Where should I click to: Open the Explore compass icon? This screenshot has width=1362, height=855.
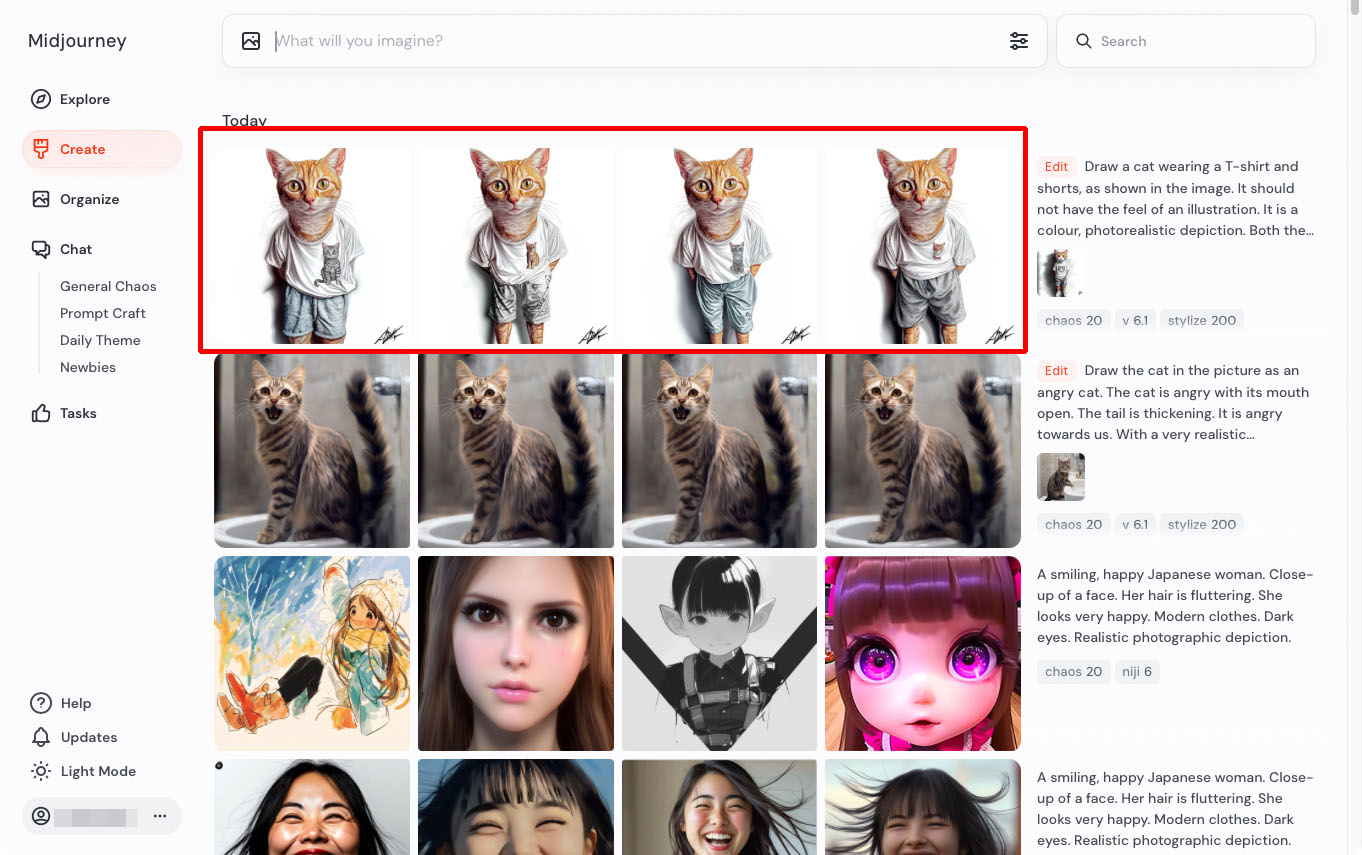tap(41, 99)
